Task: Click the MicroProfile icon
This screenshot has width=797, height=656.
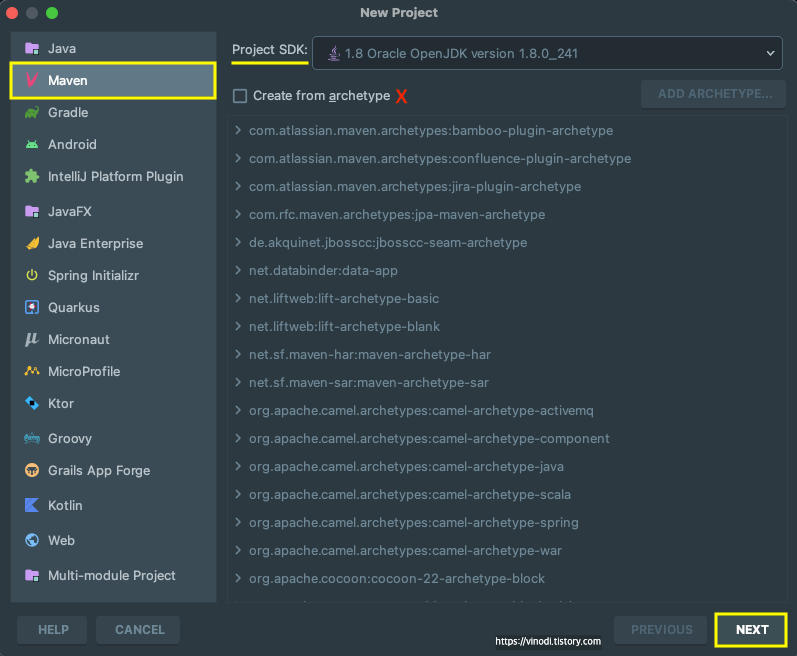Action: point(32,371)
